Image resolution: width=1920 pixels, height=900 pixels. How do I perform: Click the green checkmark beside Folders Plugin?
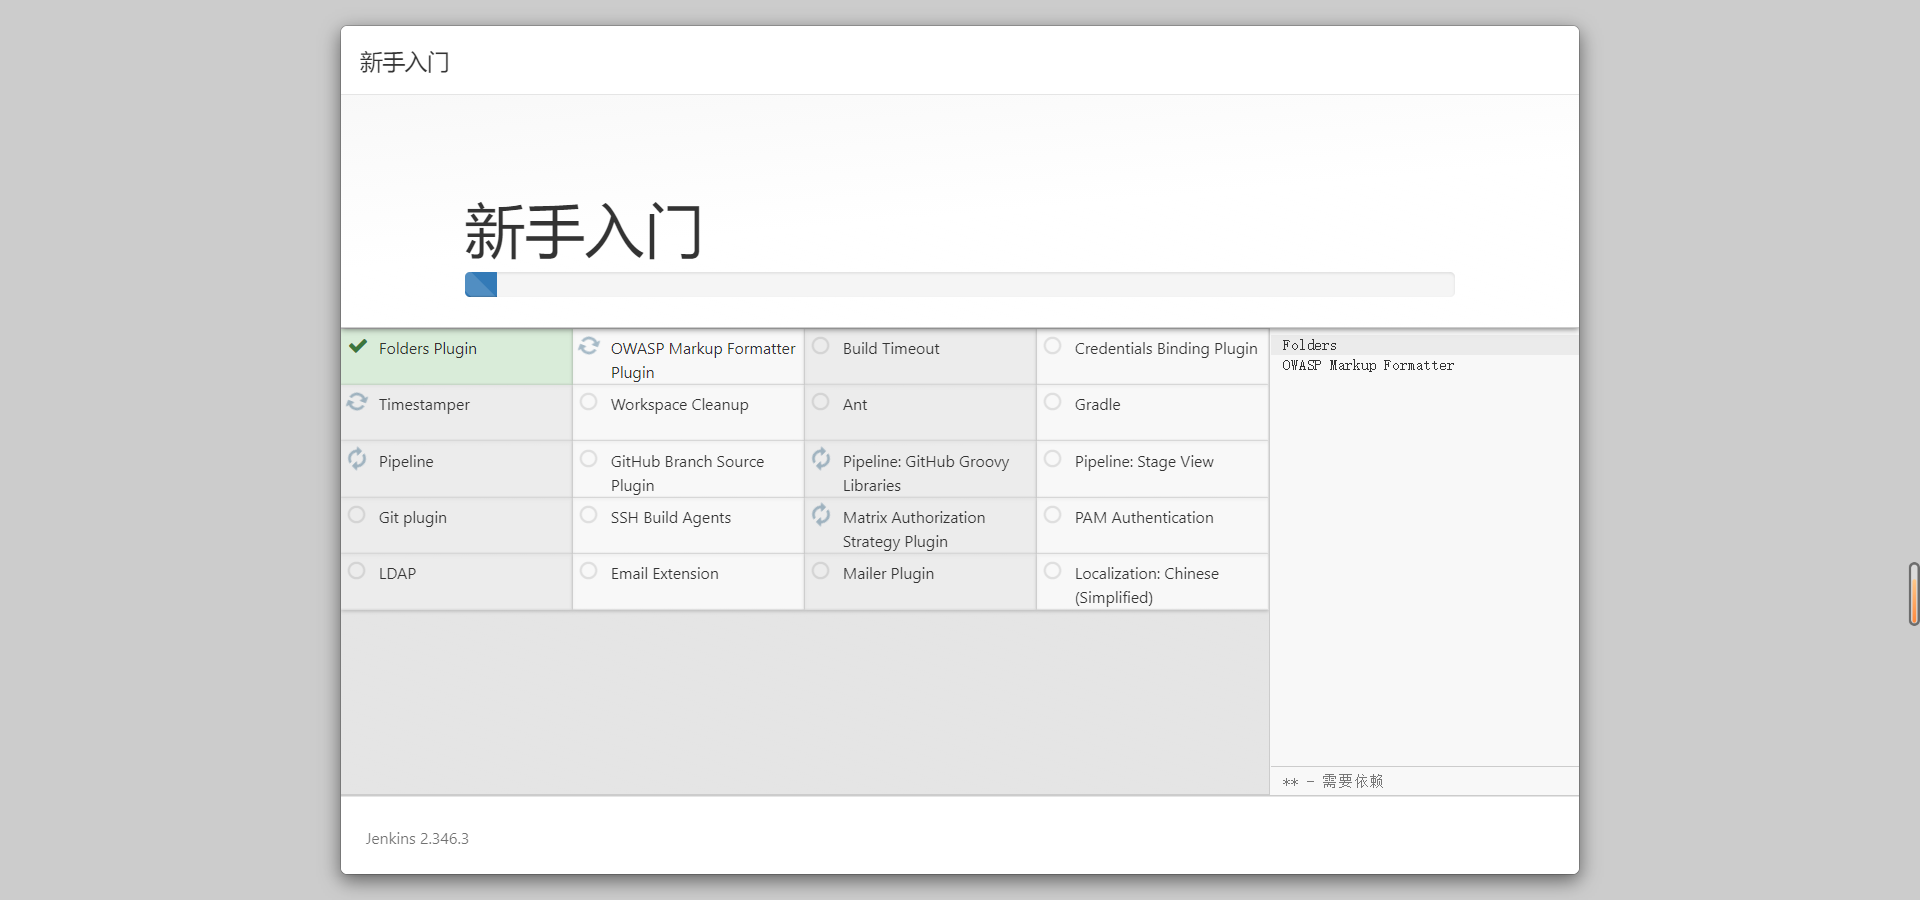click(x=358, y=346)
